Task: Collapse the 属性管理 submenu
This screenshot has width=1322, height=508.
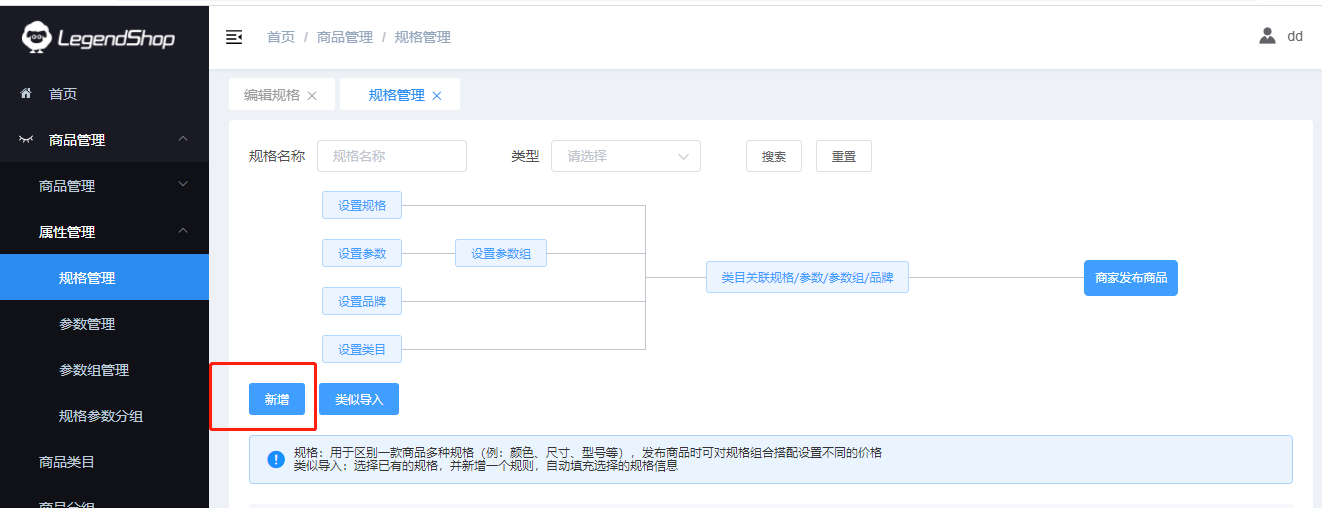Action: 183,231
